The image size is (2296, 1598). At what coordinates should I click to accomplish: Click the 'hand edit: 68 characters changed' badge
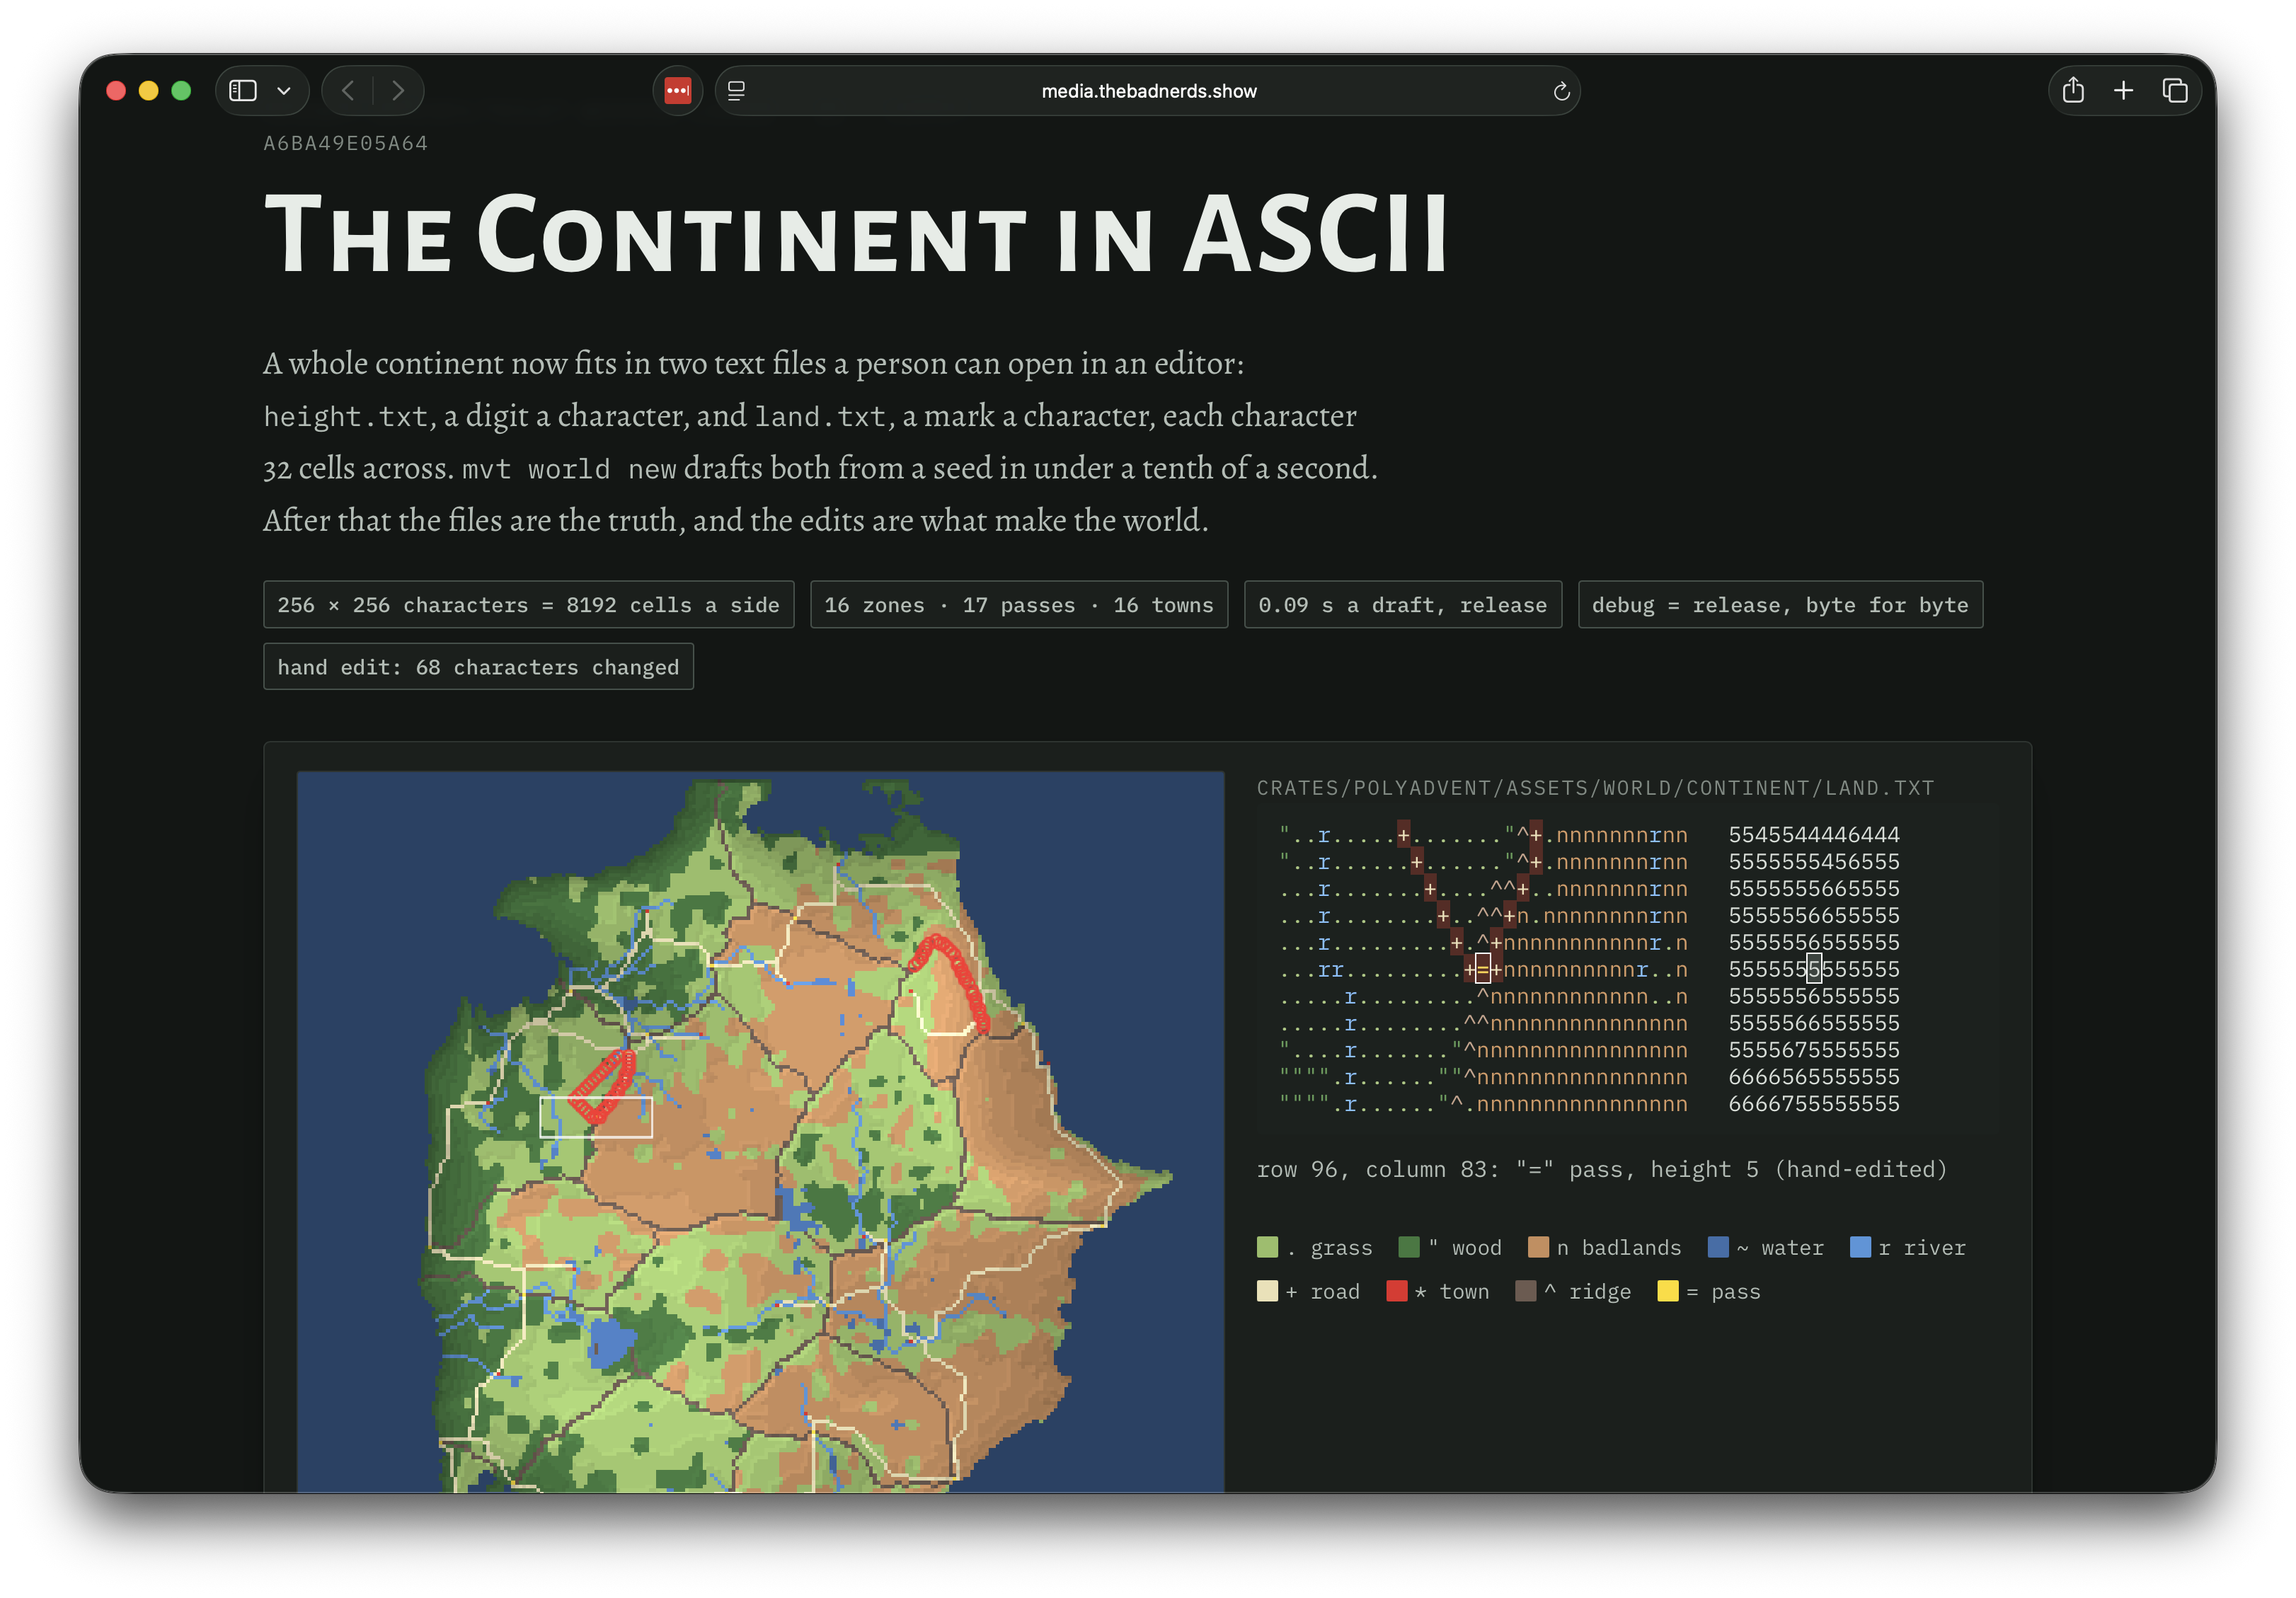[x=478, y=667]
